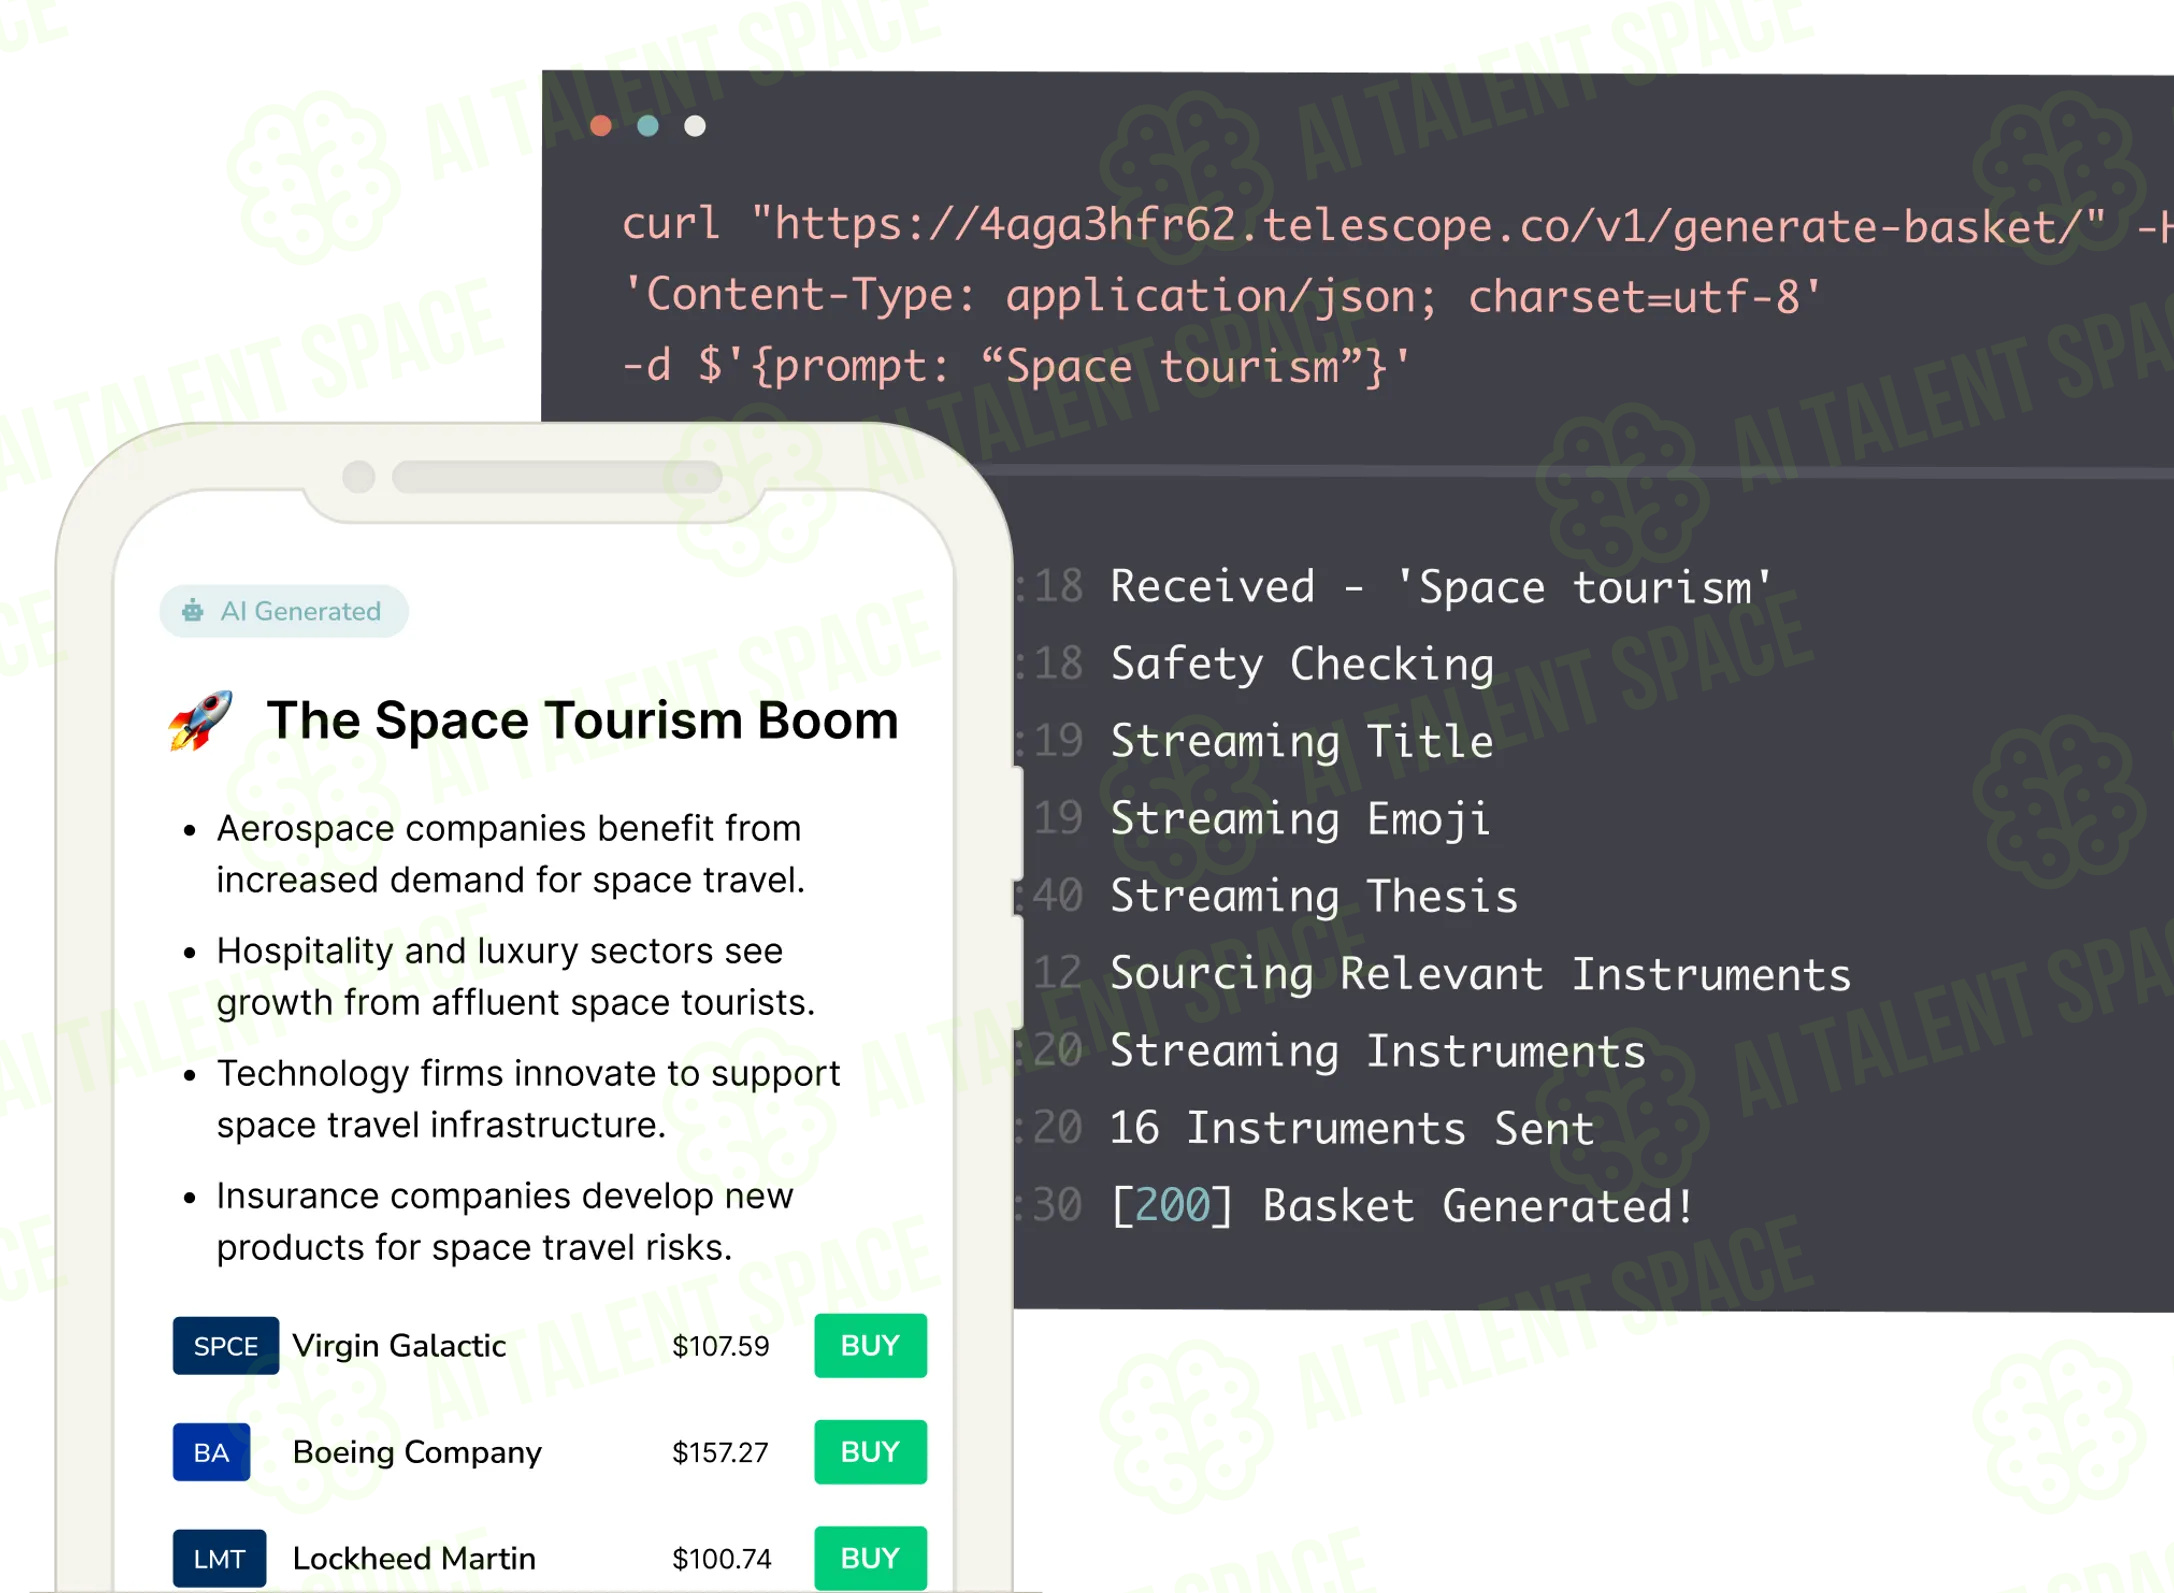2174x1593 pixels.
Task: Click the Received - 'Space tourism' log line
Action: pos(1441,587)
